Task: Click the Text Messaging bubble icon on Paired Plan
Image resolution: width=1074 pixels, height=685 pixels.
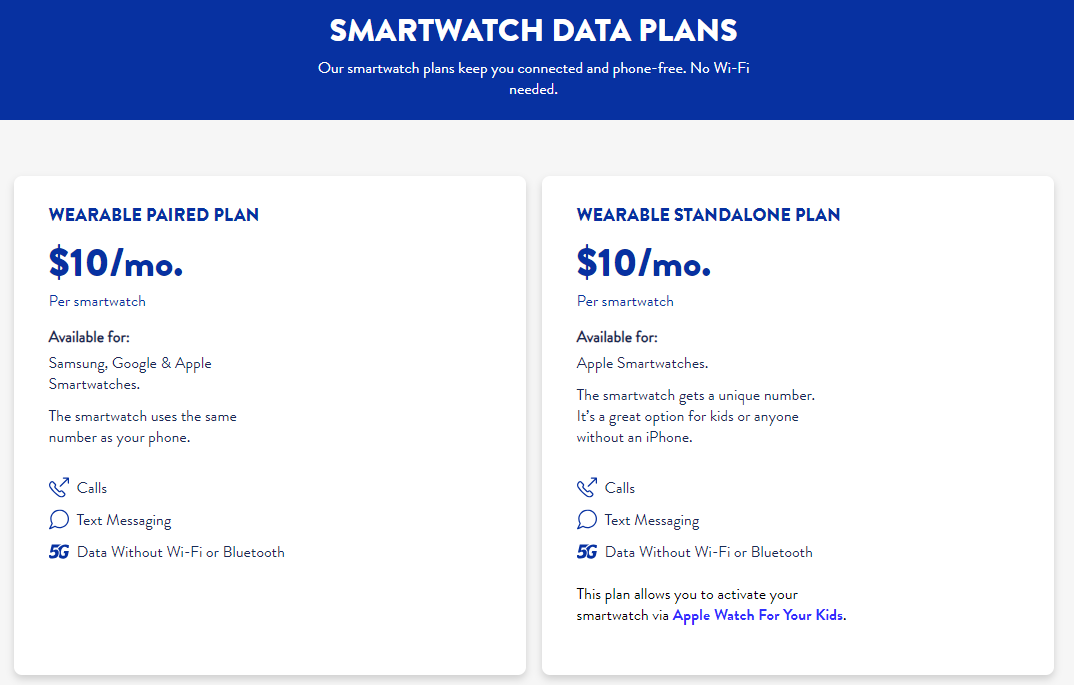Action: (x=58, y=519)
